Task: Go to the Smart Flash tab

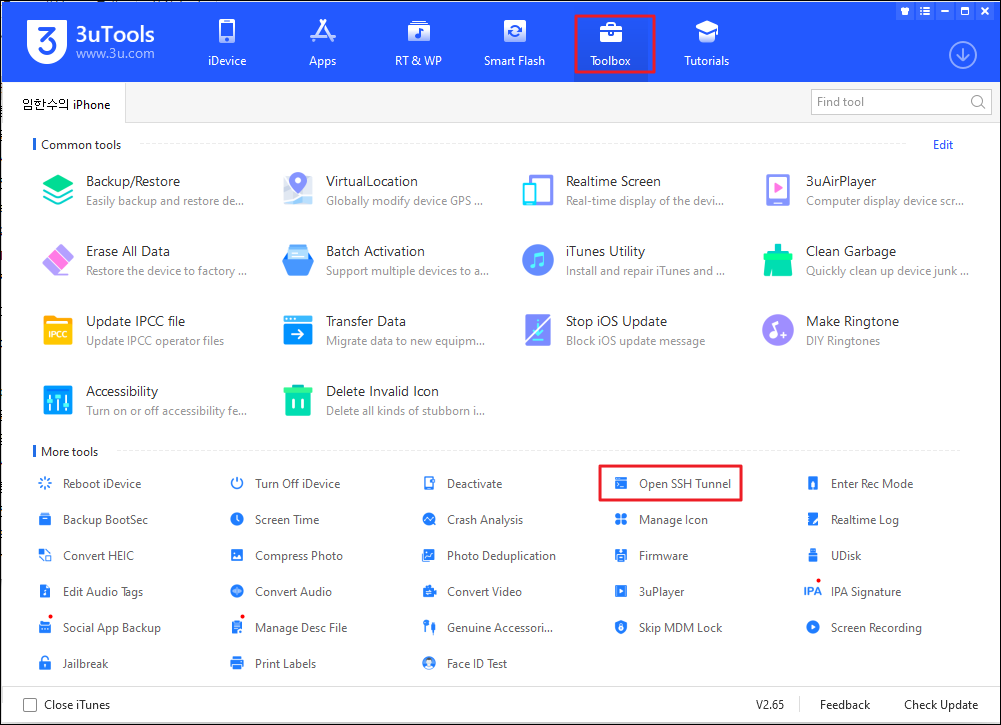Action: pyautogui.click(x=514, y=43)
